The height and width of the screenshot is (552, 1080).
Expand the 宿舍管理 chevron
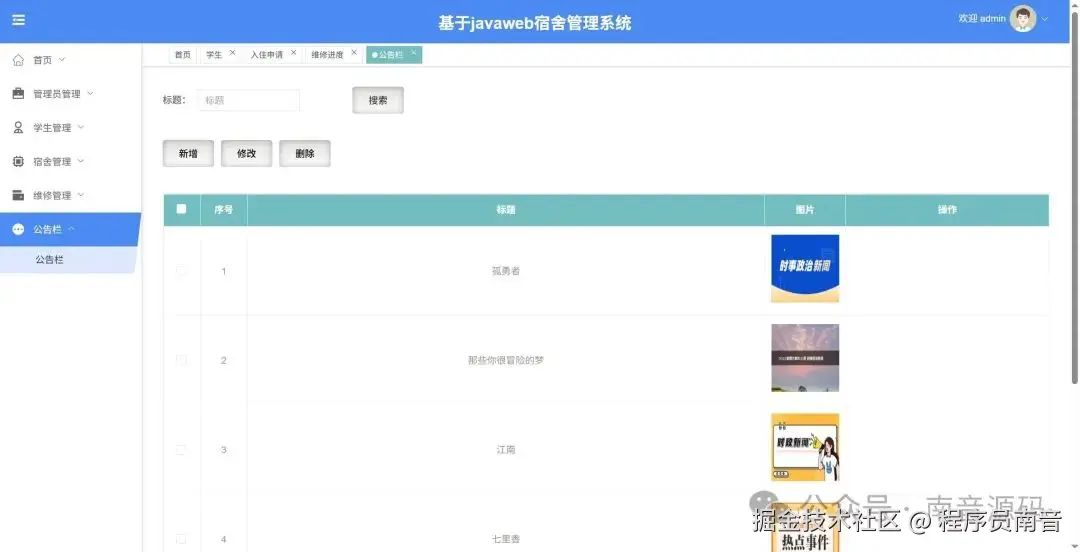(x=81, y=161)
